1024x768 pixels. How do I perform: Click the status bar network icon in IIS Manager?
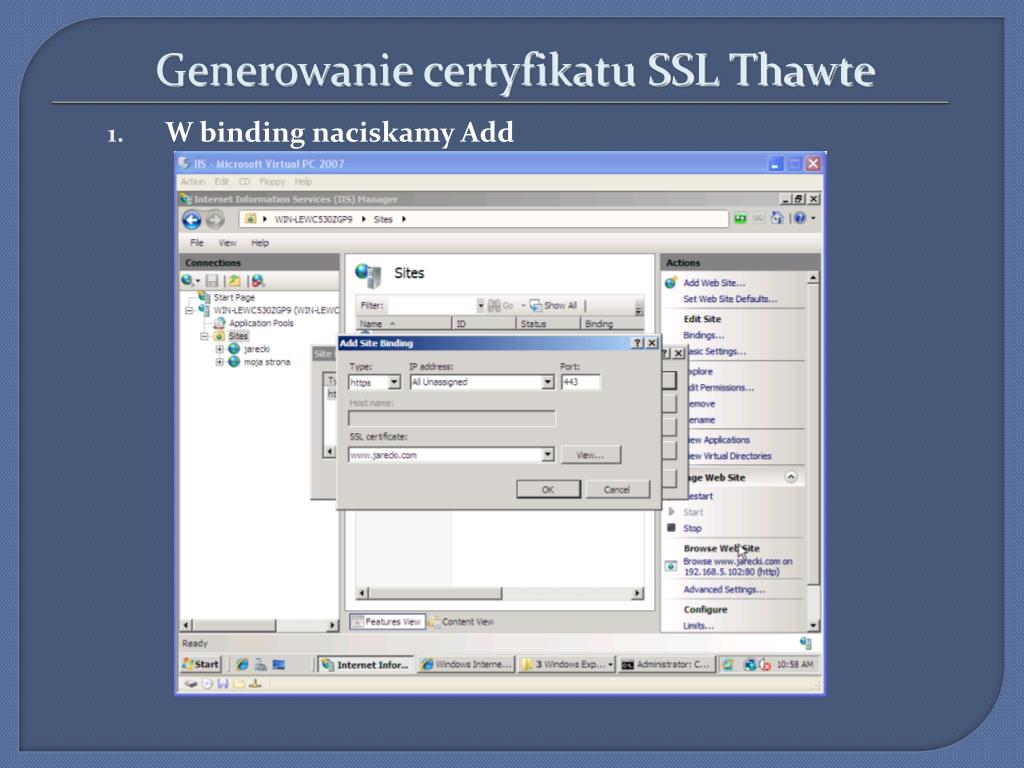coord(806,643)
